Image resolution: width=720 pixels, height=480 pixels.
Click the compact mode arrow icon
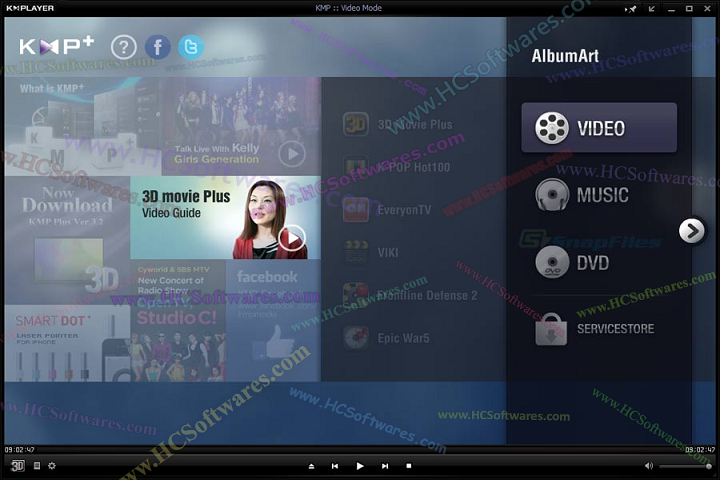[x=652, y=9]
